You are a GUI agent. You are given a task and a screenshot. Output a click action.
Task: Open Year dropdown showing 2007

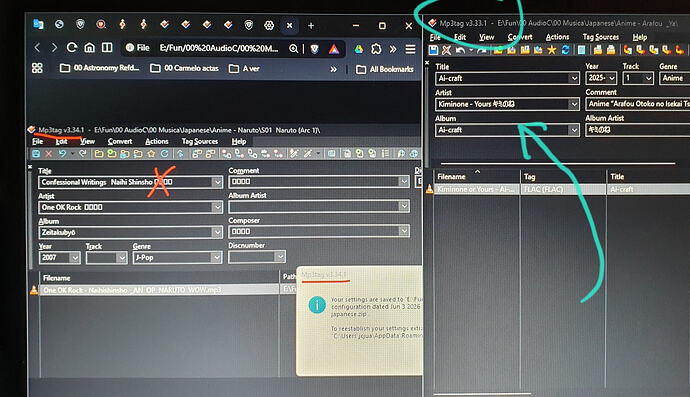click(x=75, y=258)
